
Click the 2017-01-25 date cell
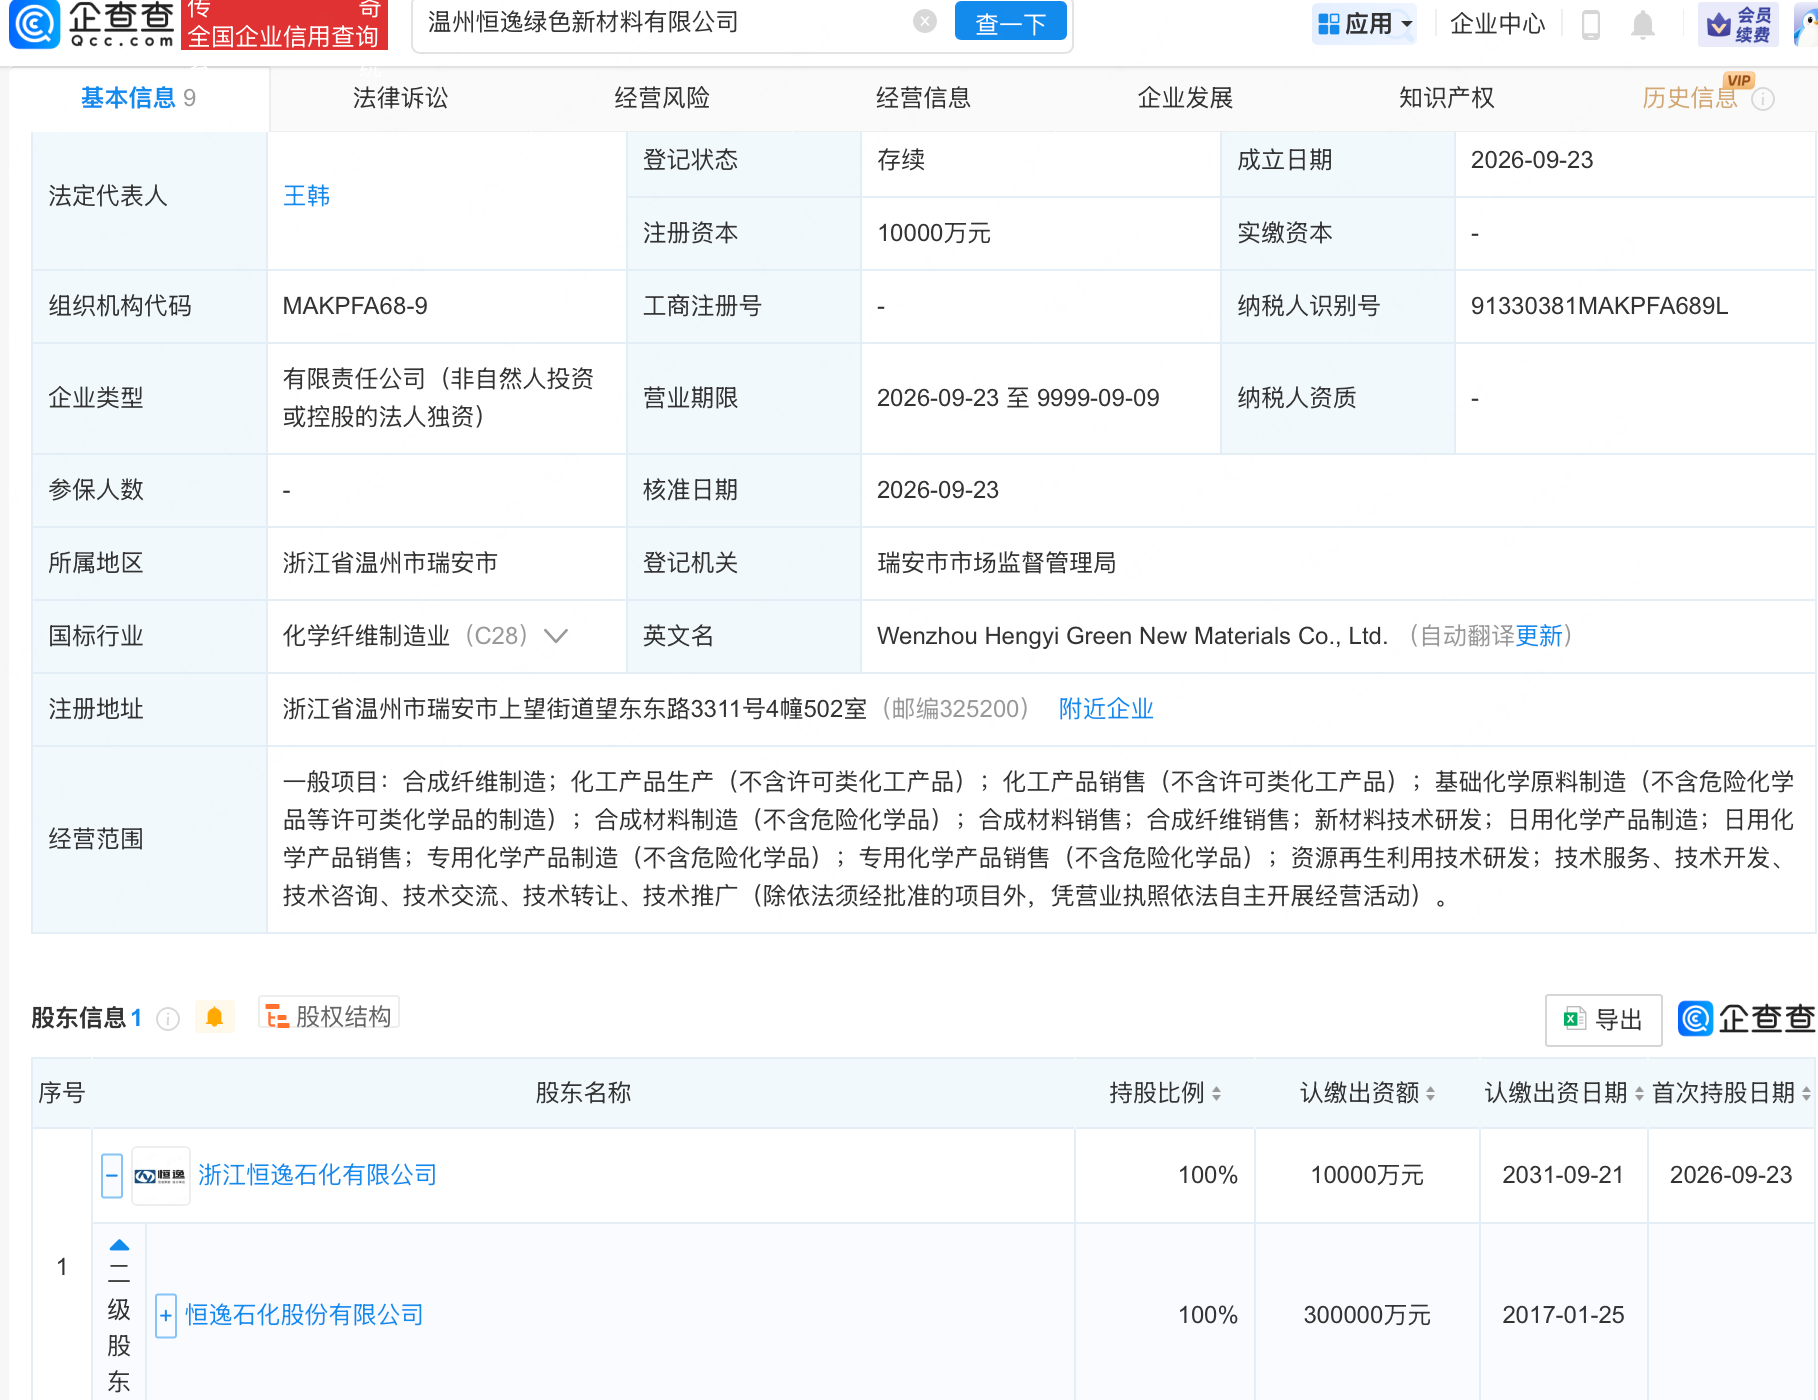(x=1563, y=1315)
